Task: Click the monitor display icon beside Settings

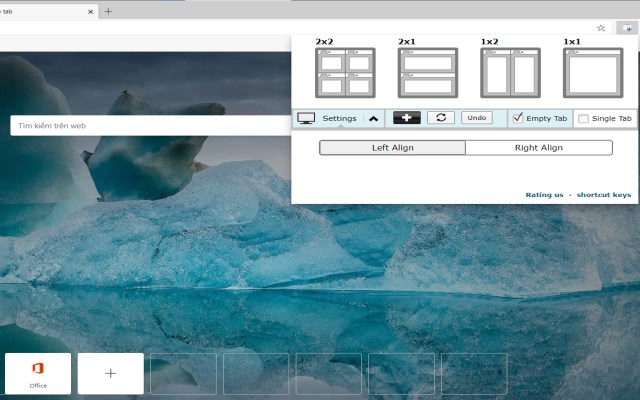Action: (x=306, y=118)
